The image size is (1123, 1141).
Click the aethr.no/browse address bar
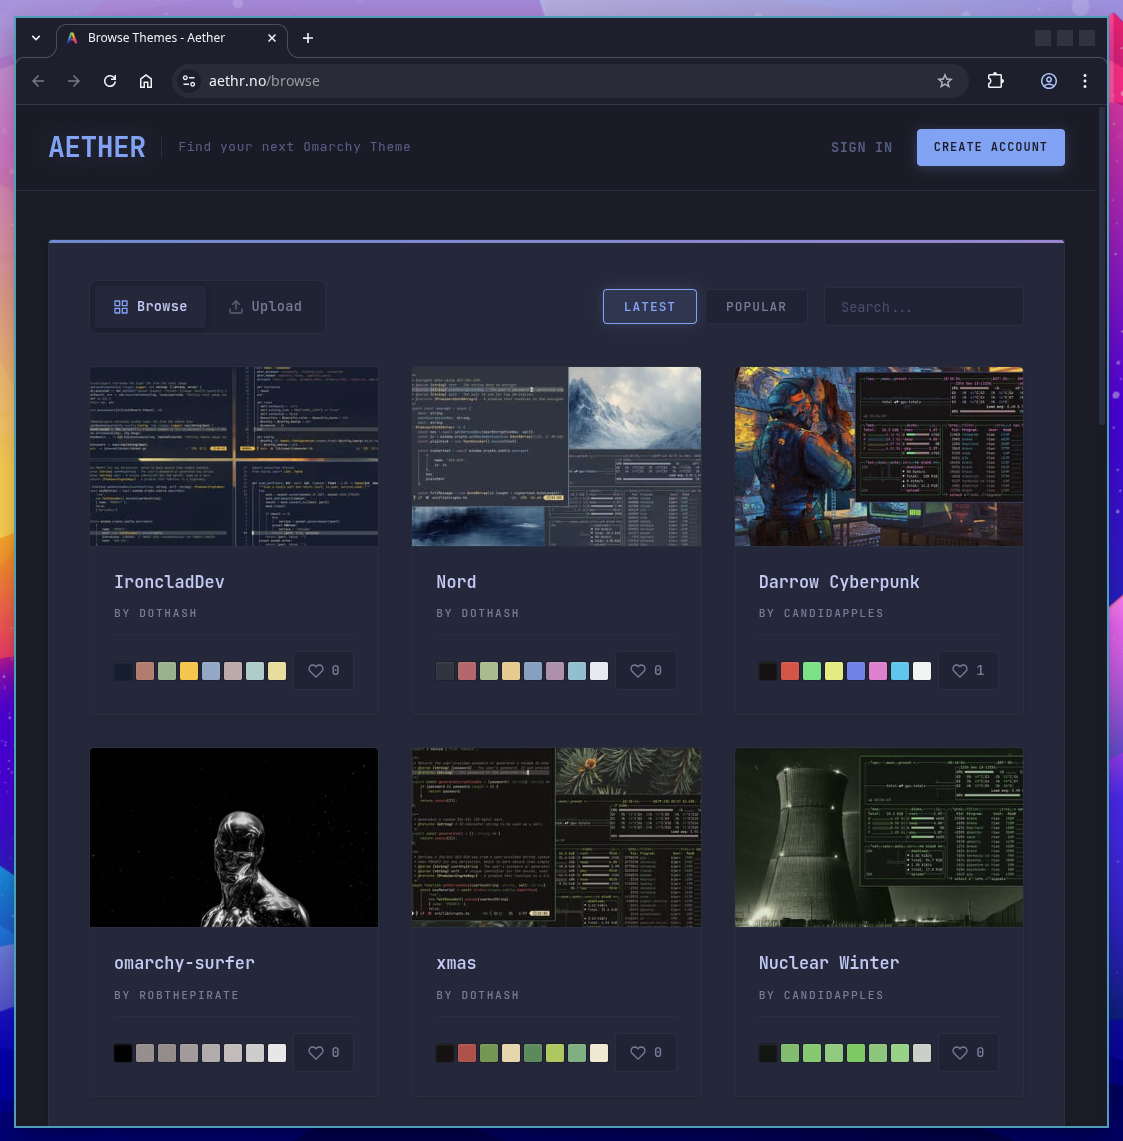[570, 81]
